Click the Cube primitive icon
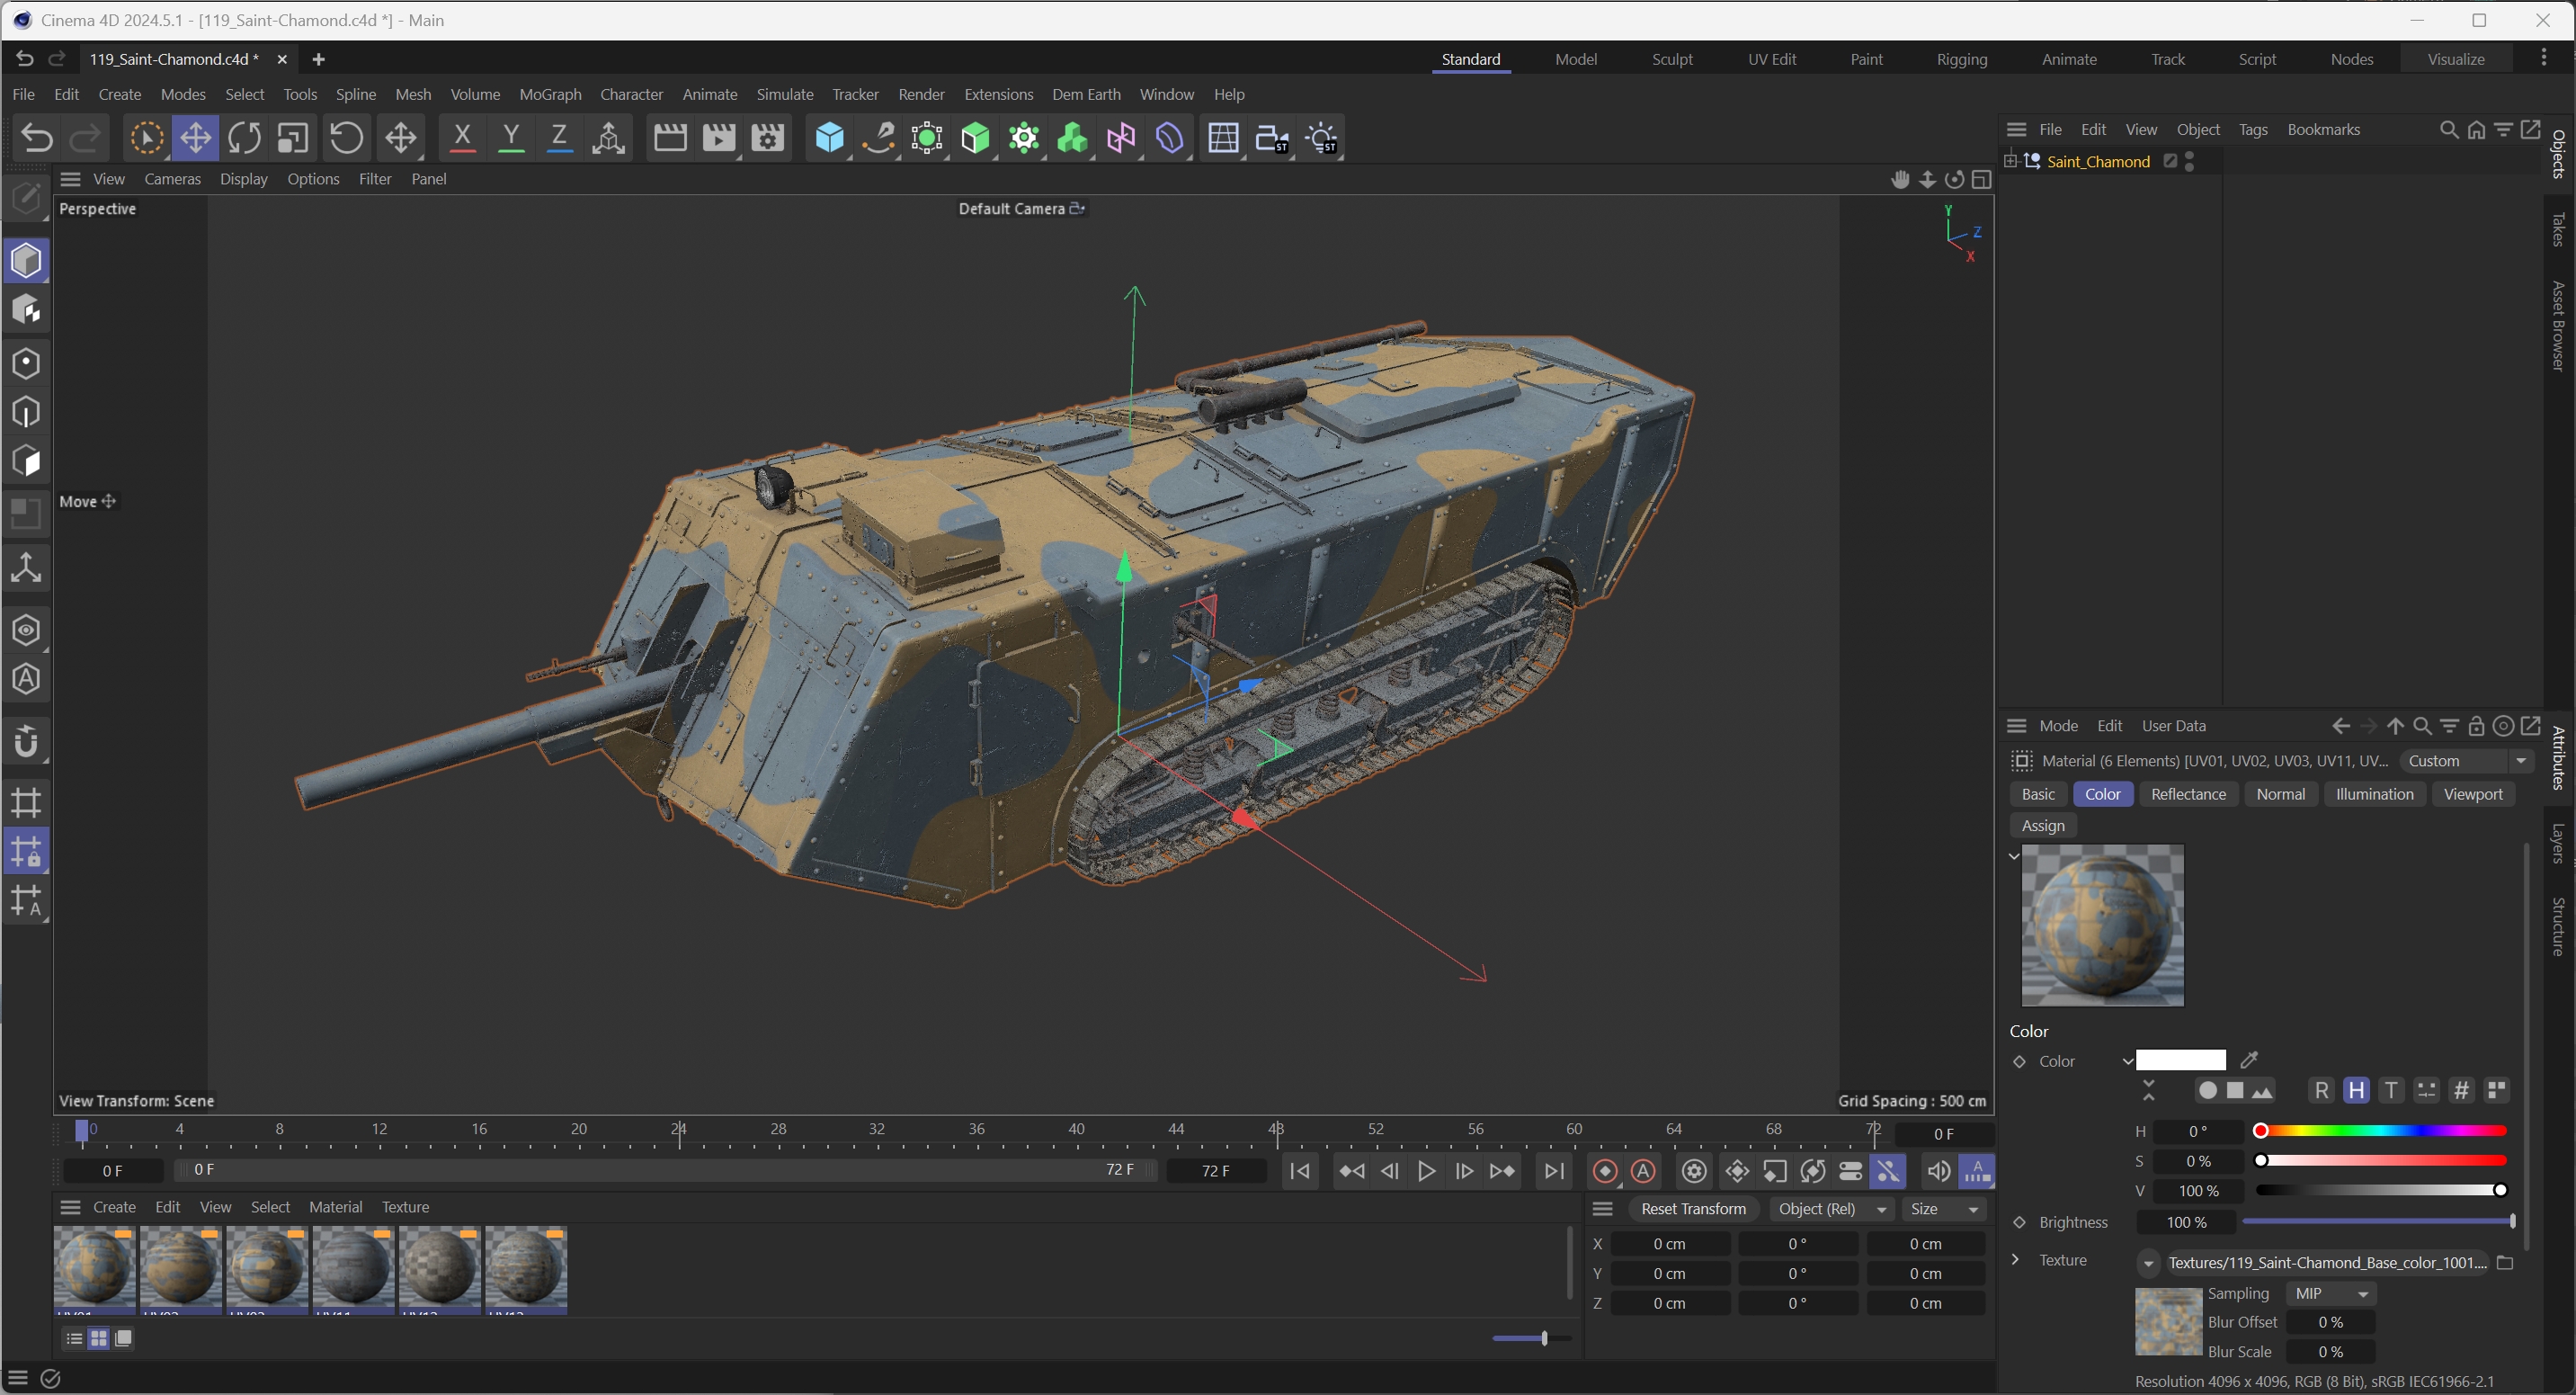 click(x=829, y=138)
